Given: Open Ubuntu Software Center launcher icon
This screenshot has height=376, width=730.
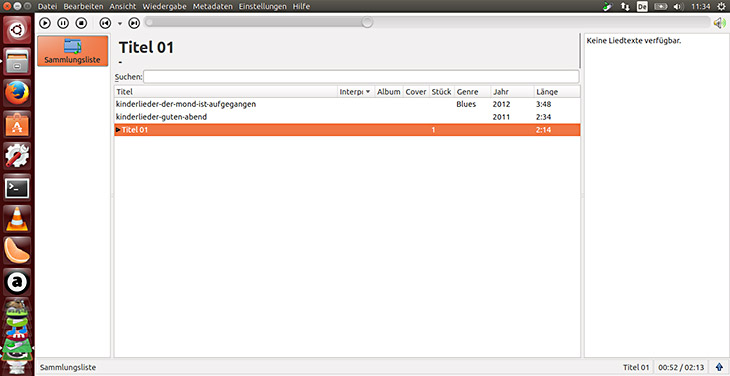Looking at the screenshot, I should (x=17, y=124).
